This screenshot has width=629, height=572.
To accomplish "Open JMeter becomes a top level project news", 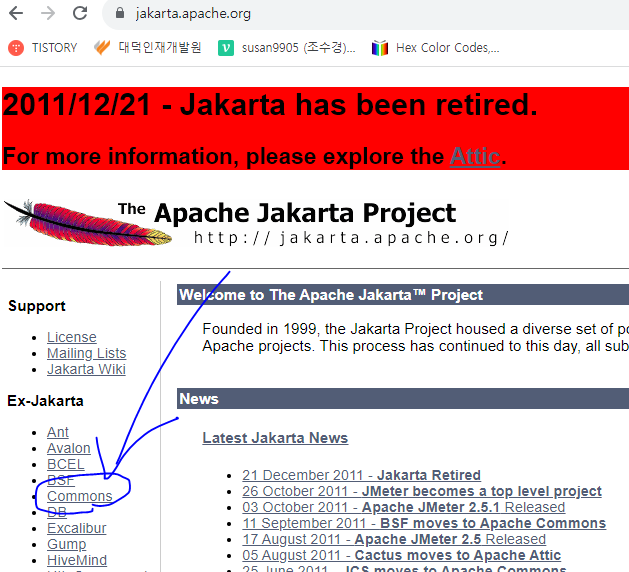I will [x=422, y=491].
